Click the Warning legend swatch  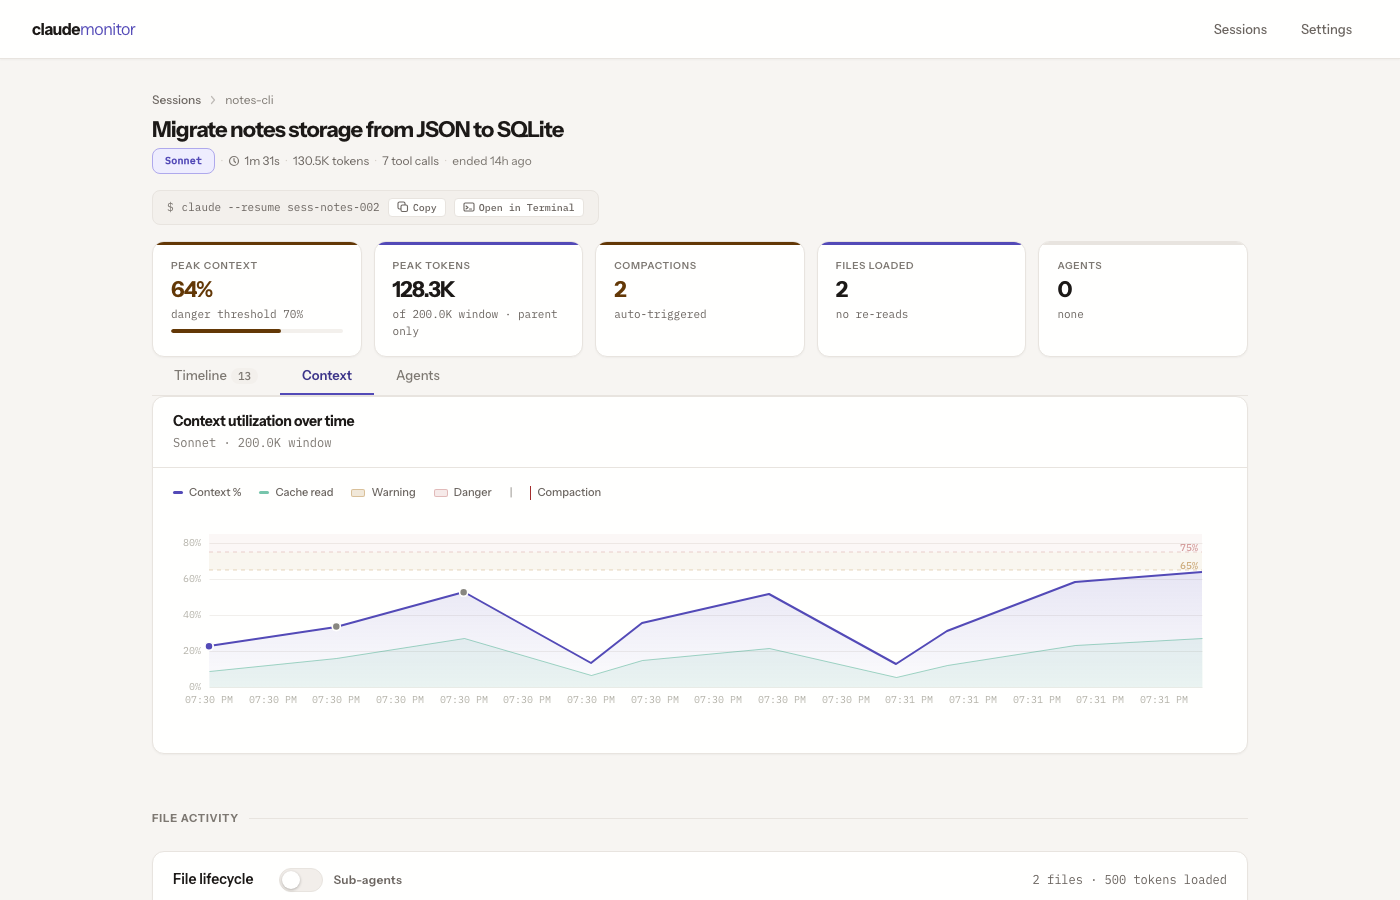358,492
